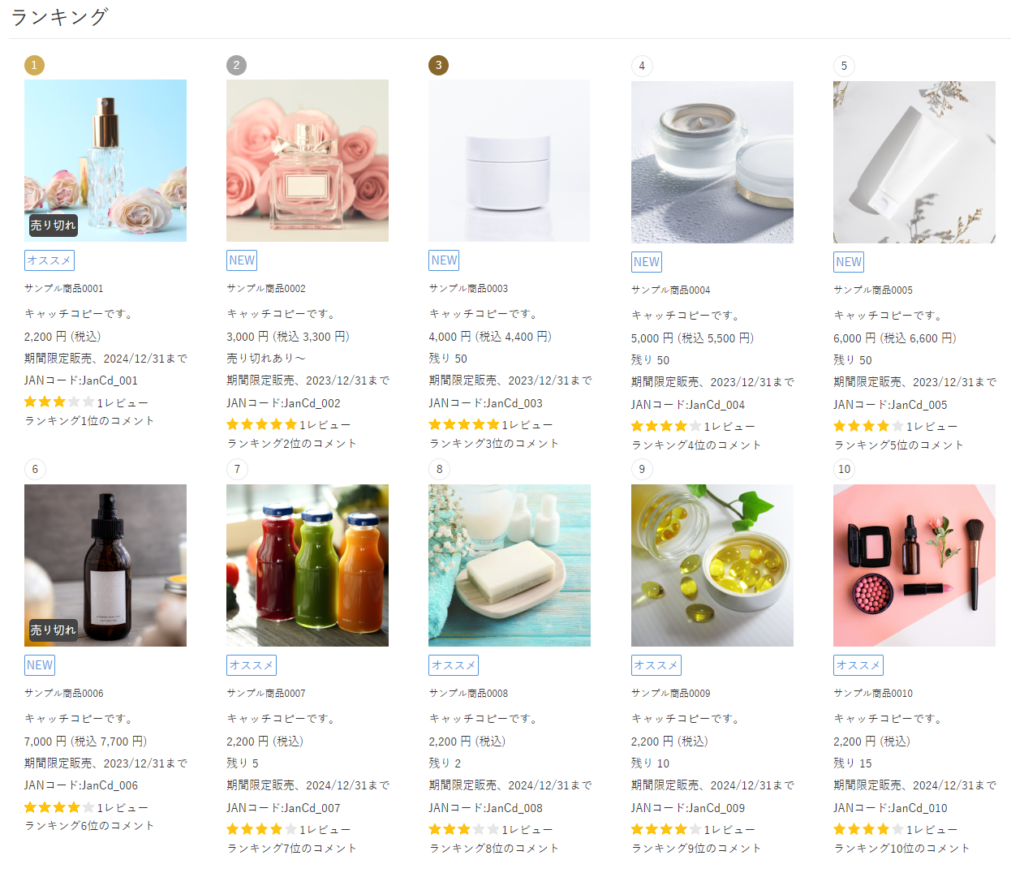Click the silver rank 2 badge
The height and width of the screenshot is (877, 1024).
coord(236,66)
